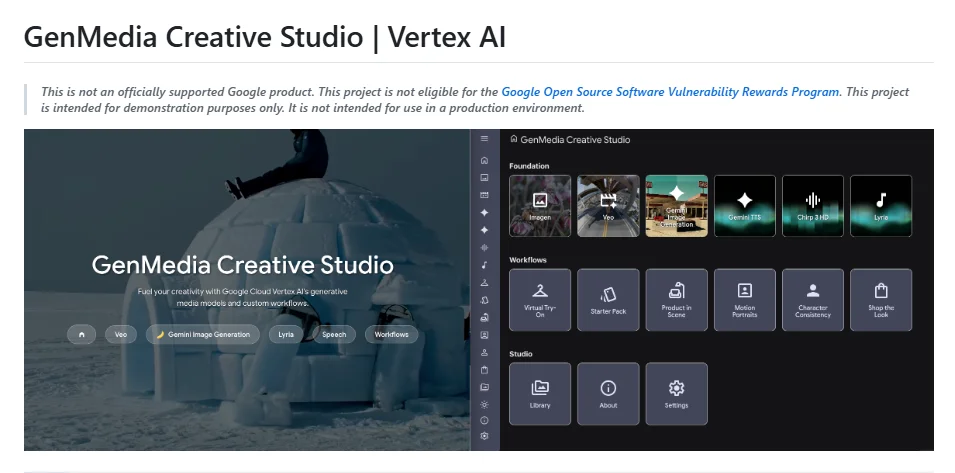Launch the Shop the Look workflow tile
Image resolution: width=955 pixels, height=473 pixels.
click(881, 300)
